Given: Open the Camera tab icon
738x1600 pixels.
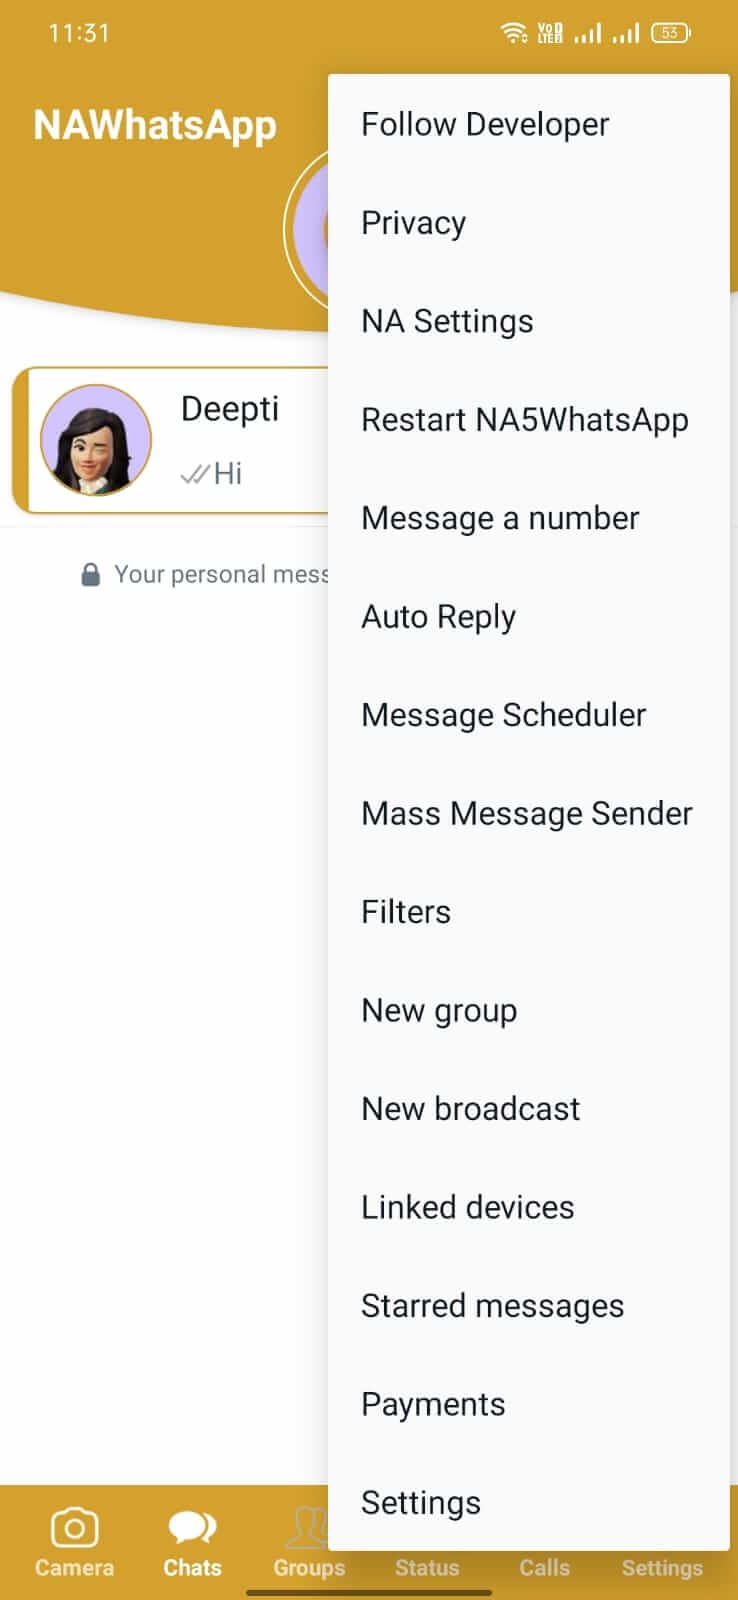Looking at the screenshot, I should coord(74,1527).
